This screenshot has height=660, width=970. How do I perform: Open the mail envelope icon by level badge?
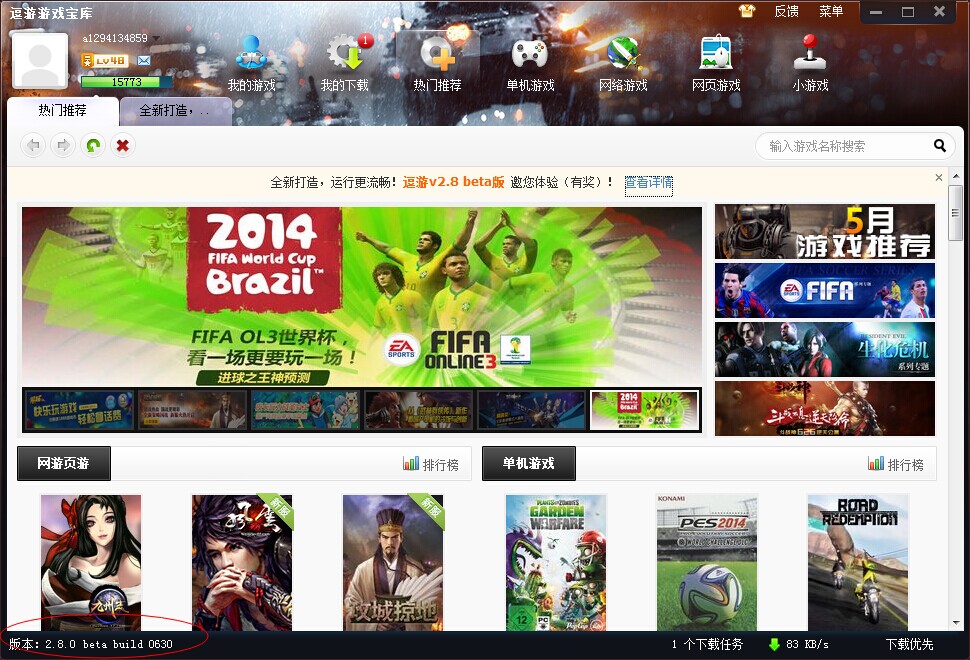point(144,61)
